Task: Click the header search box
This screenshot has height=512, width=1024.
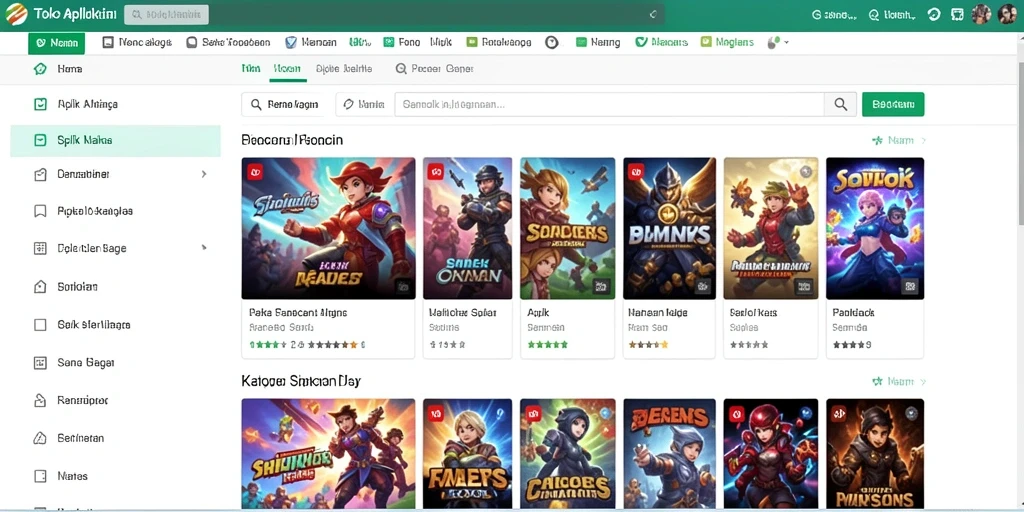Action: point(166,14)
